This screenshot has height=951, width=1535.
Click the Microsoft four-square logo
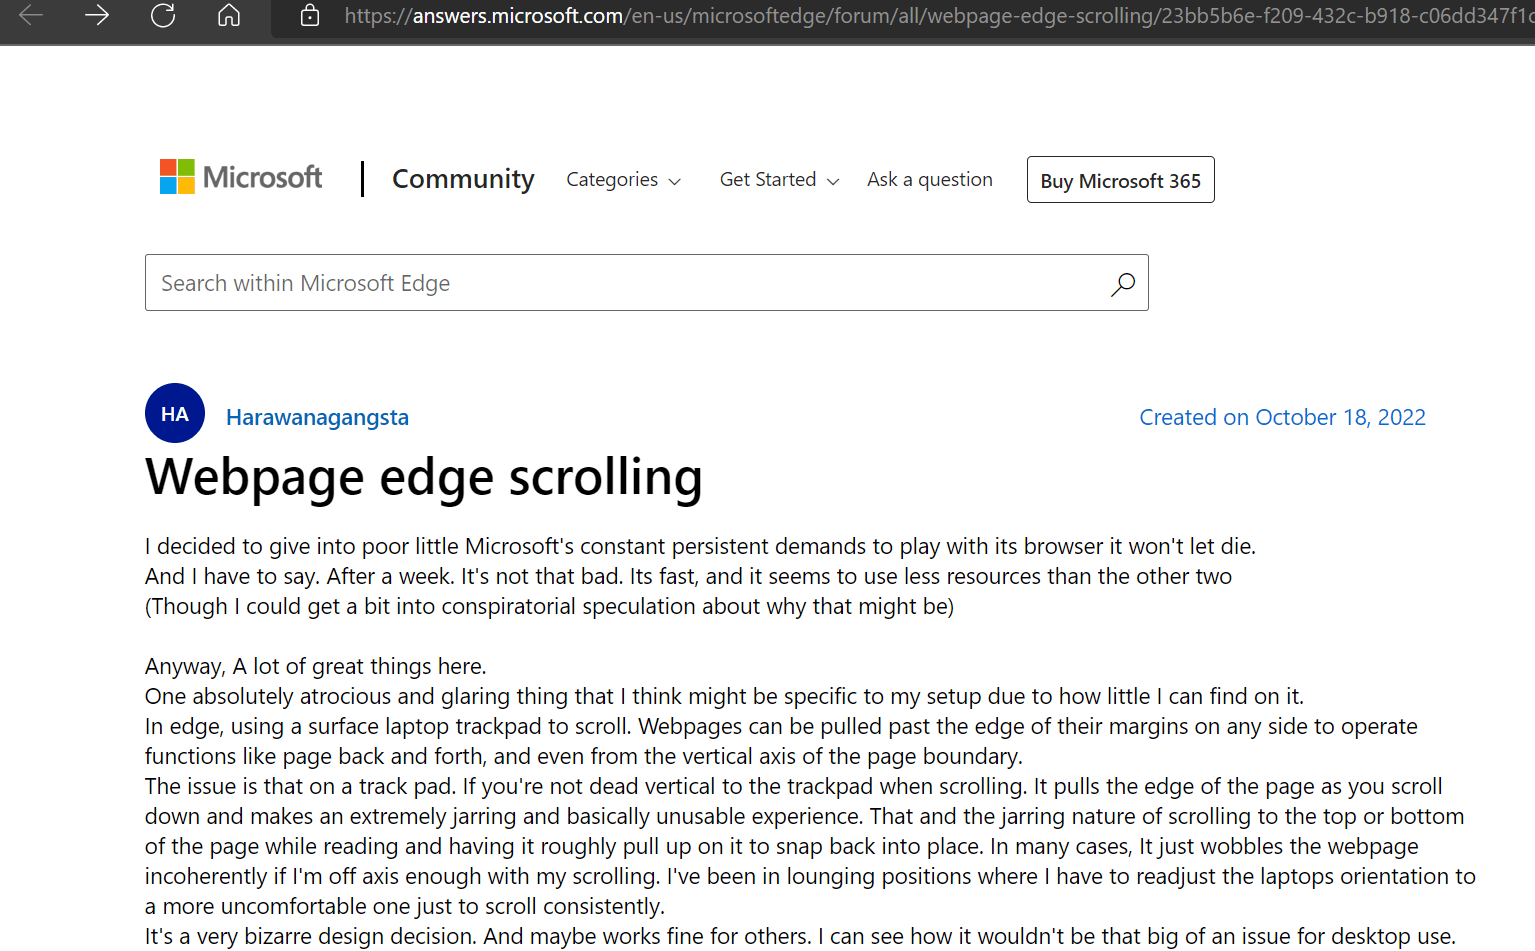click(175, 176)
